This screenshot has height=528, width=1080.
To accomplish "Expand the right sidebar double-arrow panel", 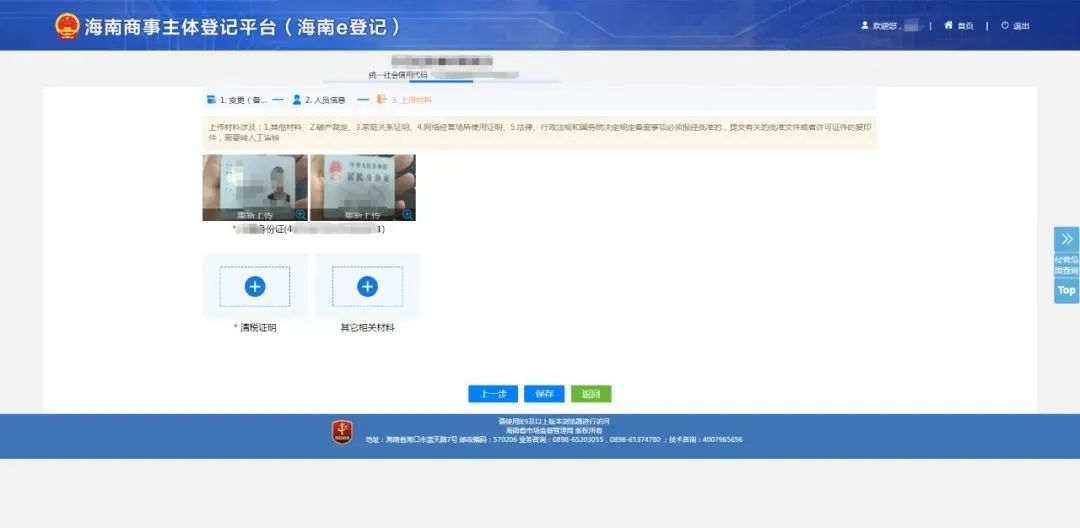I will click(x=1066, y=239).
